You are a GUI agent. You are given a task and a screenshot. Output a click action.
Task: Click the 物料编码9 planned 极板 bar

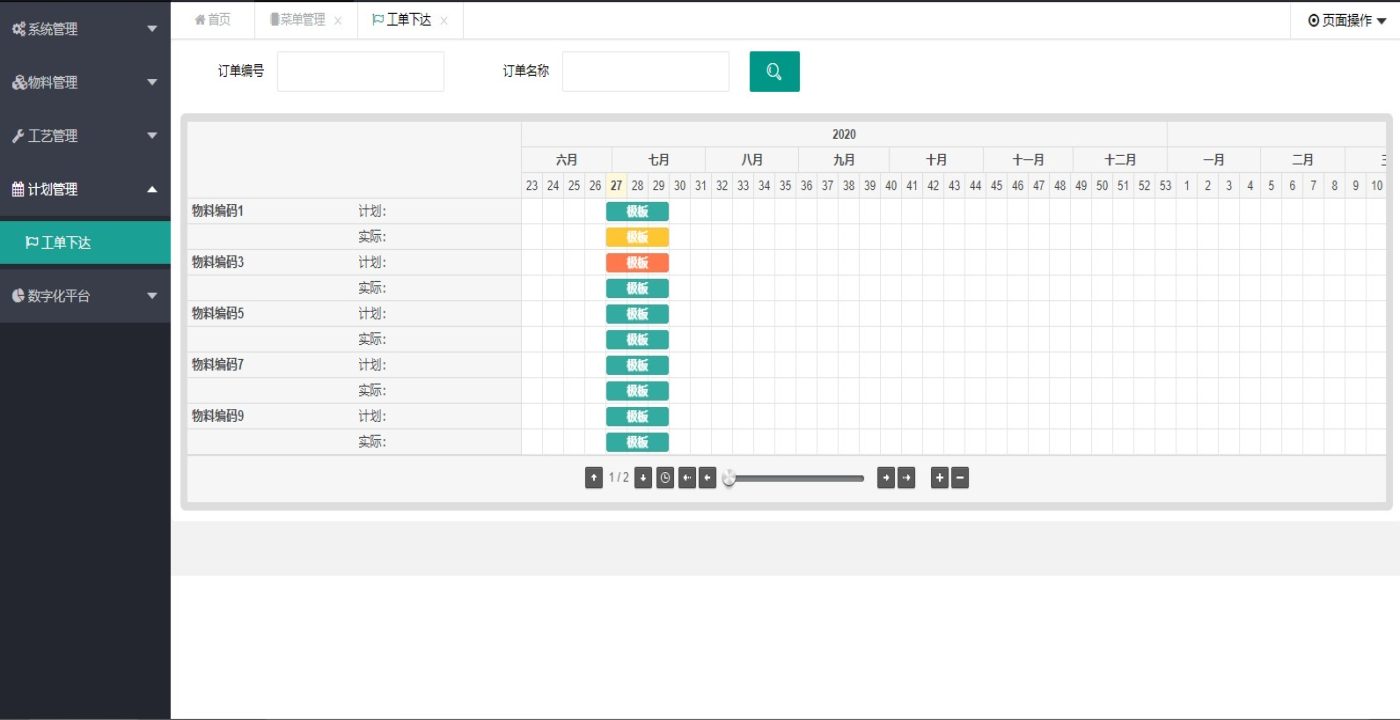[x=637, y=417]
